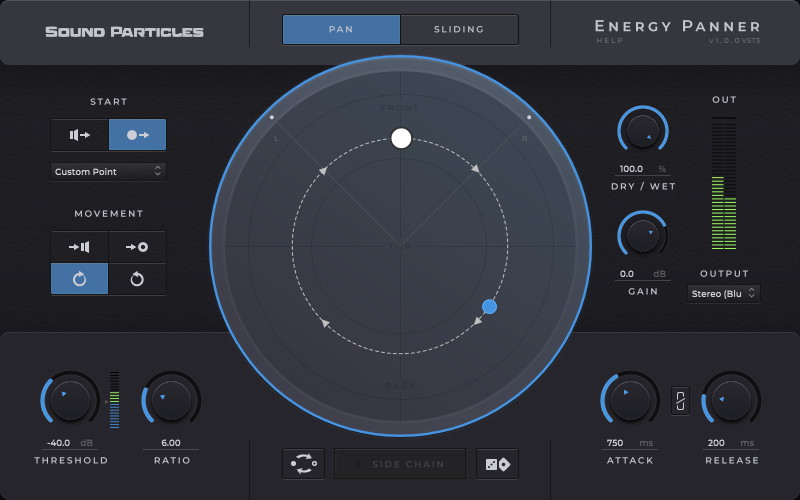Open the Custom Point dropdown
800x500 pixels.
click(108, 171)
